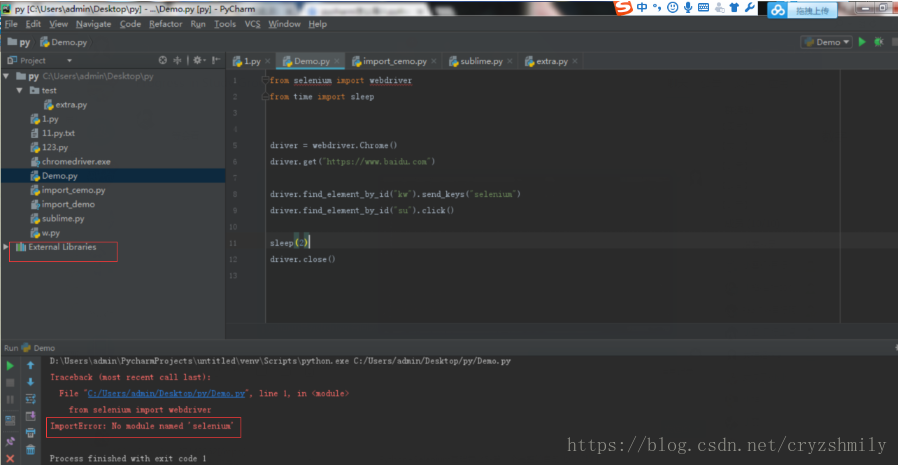Select sublime.py in the project tree
This screenshot has height=465, width=898.
63,219
